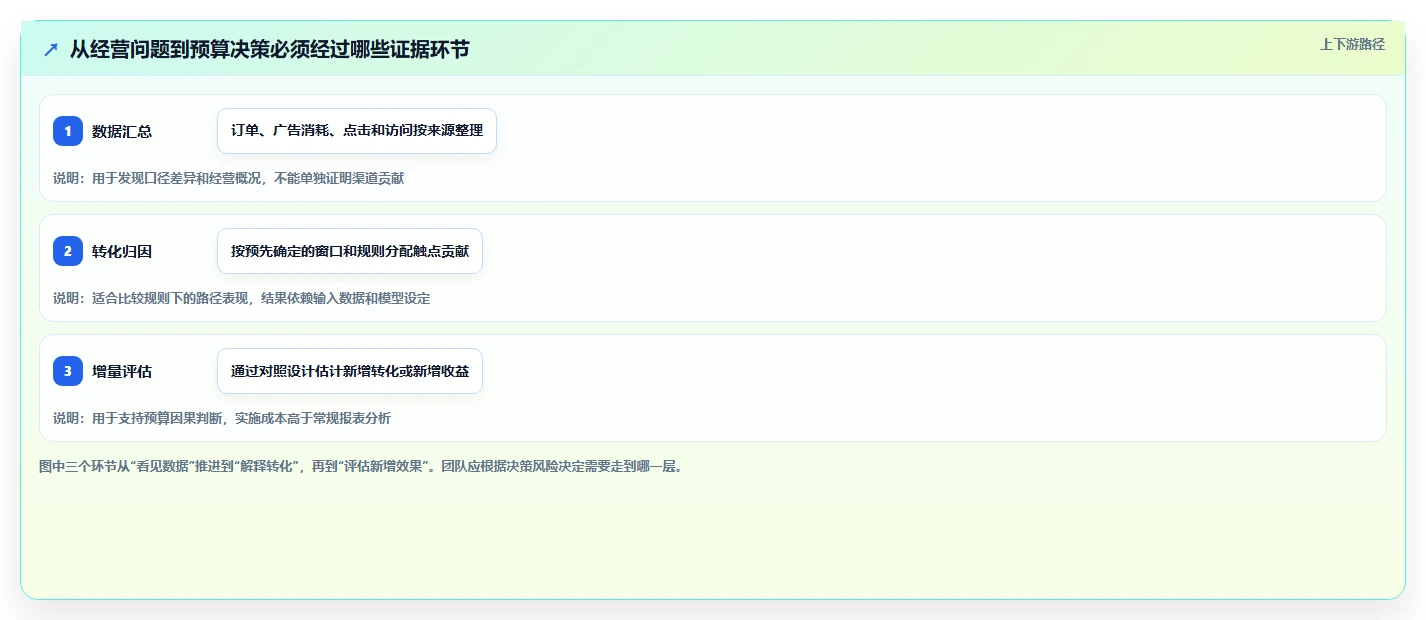Click the blue step number 1 badge
The width and height of the screenshot is (1426, 620).
click(68, 131)
